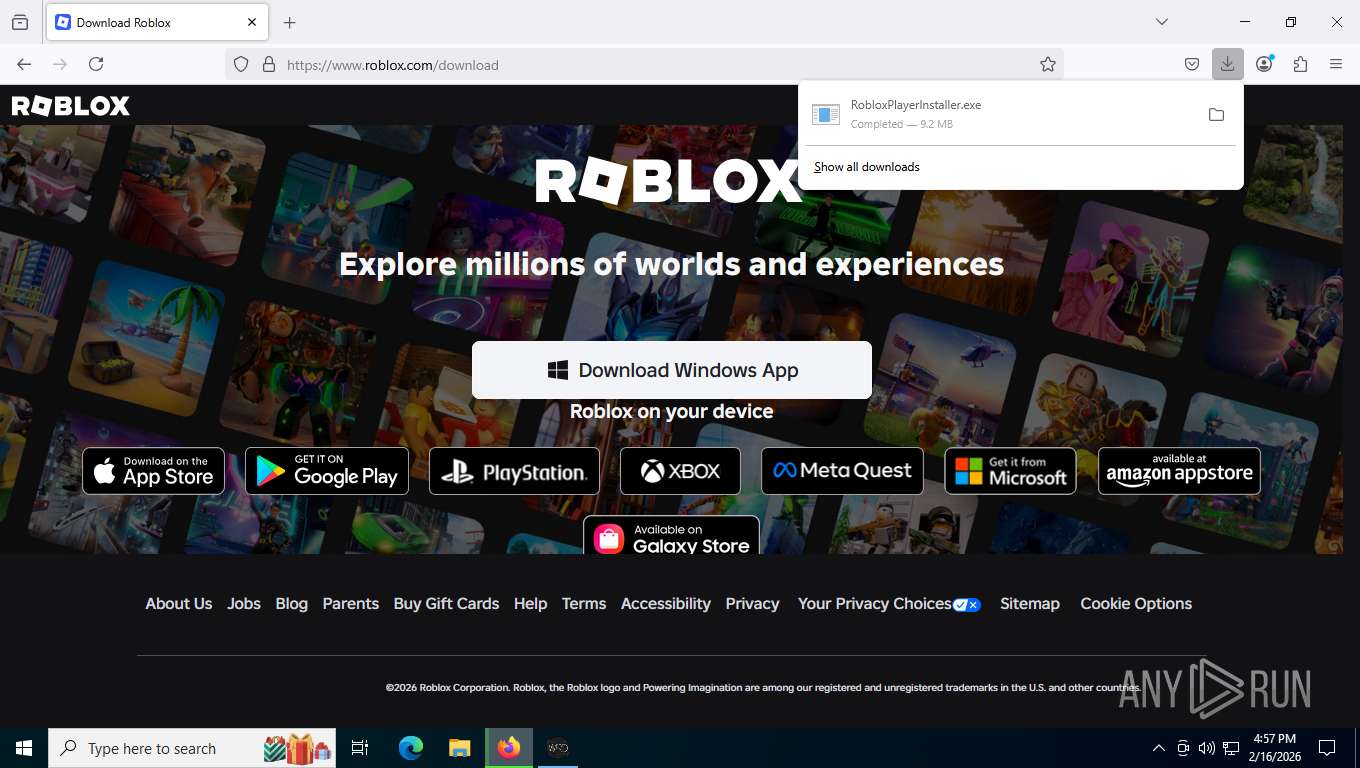Open the Help footer link
The width and height of the screenshot is (1360, 768).
pyautogui.click(x=530, y=604)
